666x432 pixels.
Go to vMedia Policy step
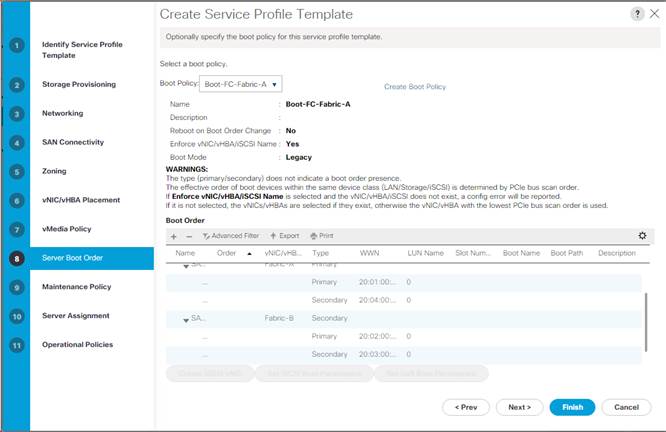pos(67,229)
